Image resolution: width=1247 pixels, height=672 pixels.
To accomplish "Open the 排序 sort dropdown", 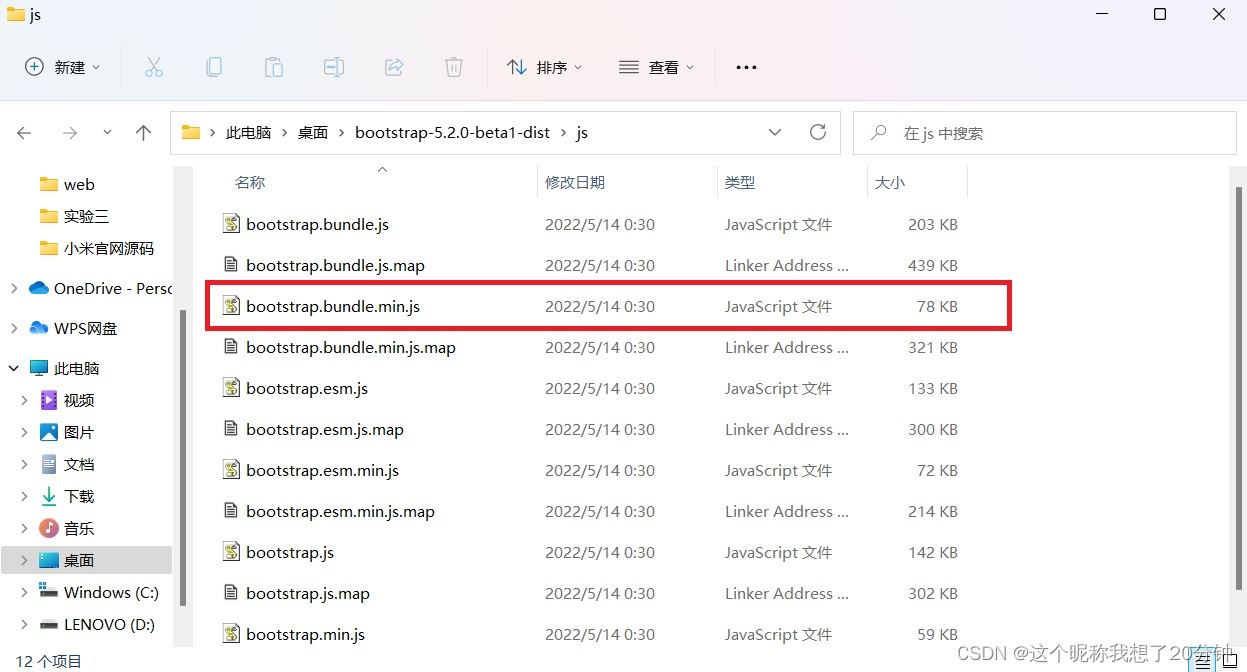I will tap(545, 66).
